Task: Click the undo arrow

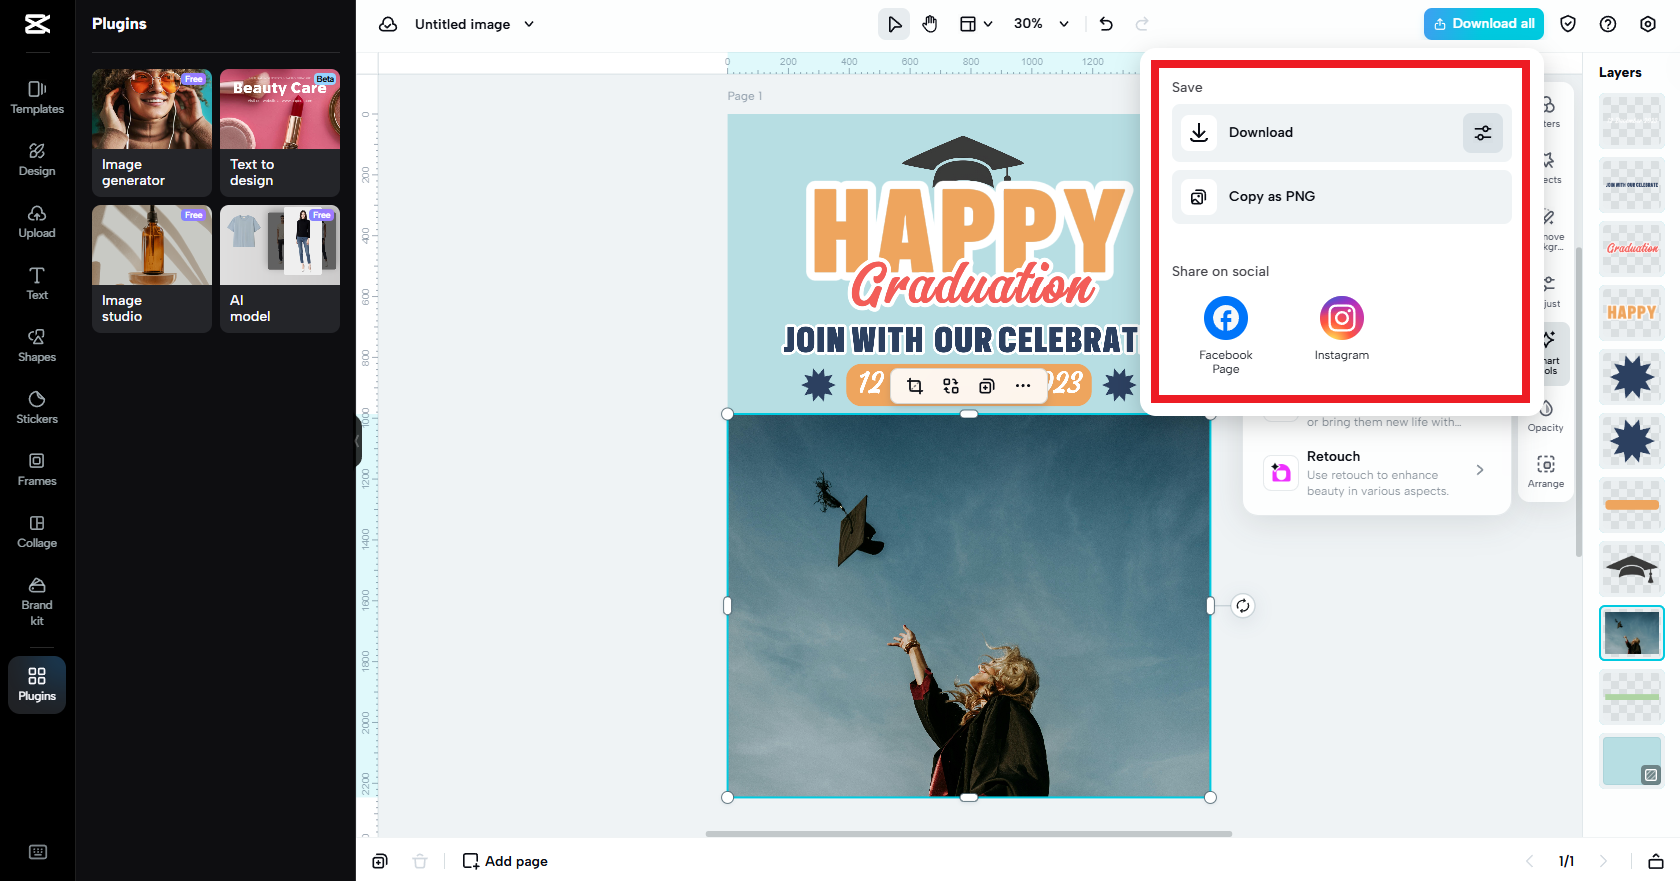Action: [1106, 24]
